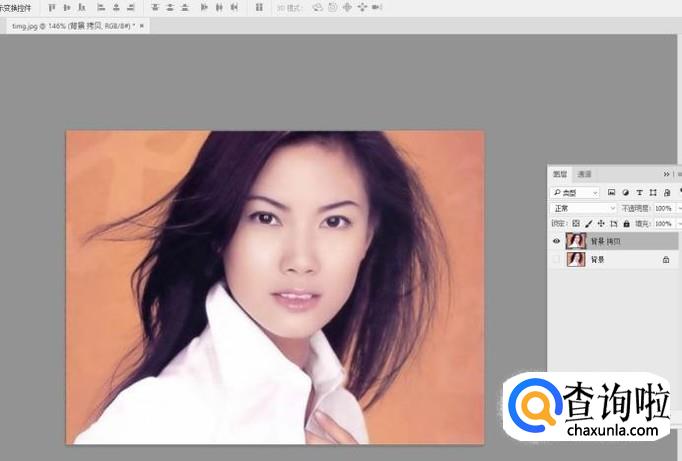Click the lock image pixels brush icon
Screen dimensions: 682x461
pyautogui.click(x=588, y=224)
